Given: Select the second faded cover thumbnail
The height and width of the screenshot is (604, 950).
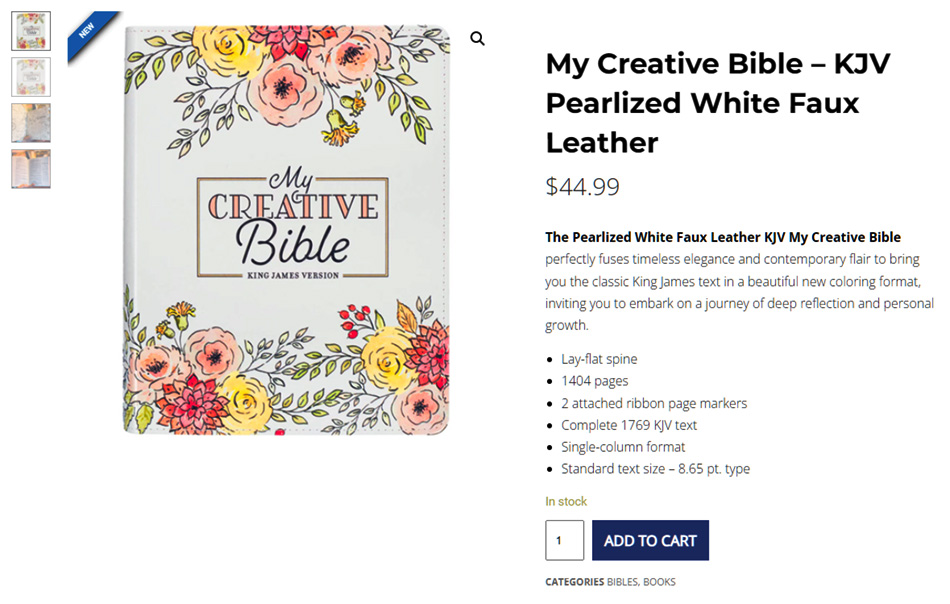Looking at the screenshot, I should pos(31,77).
